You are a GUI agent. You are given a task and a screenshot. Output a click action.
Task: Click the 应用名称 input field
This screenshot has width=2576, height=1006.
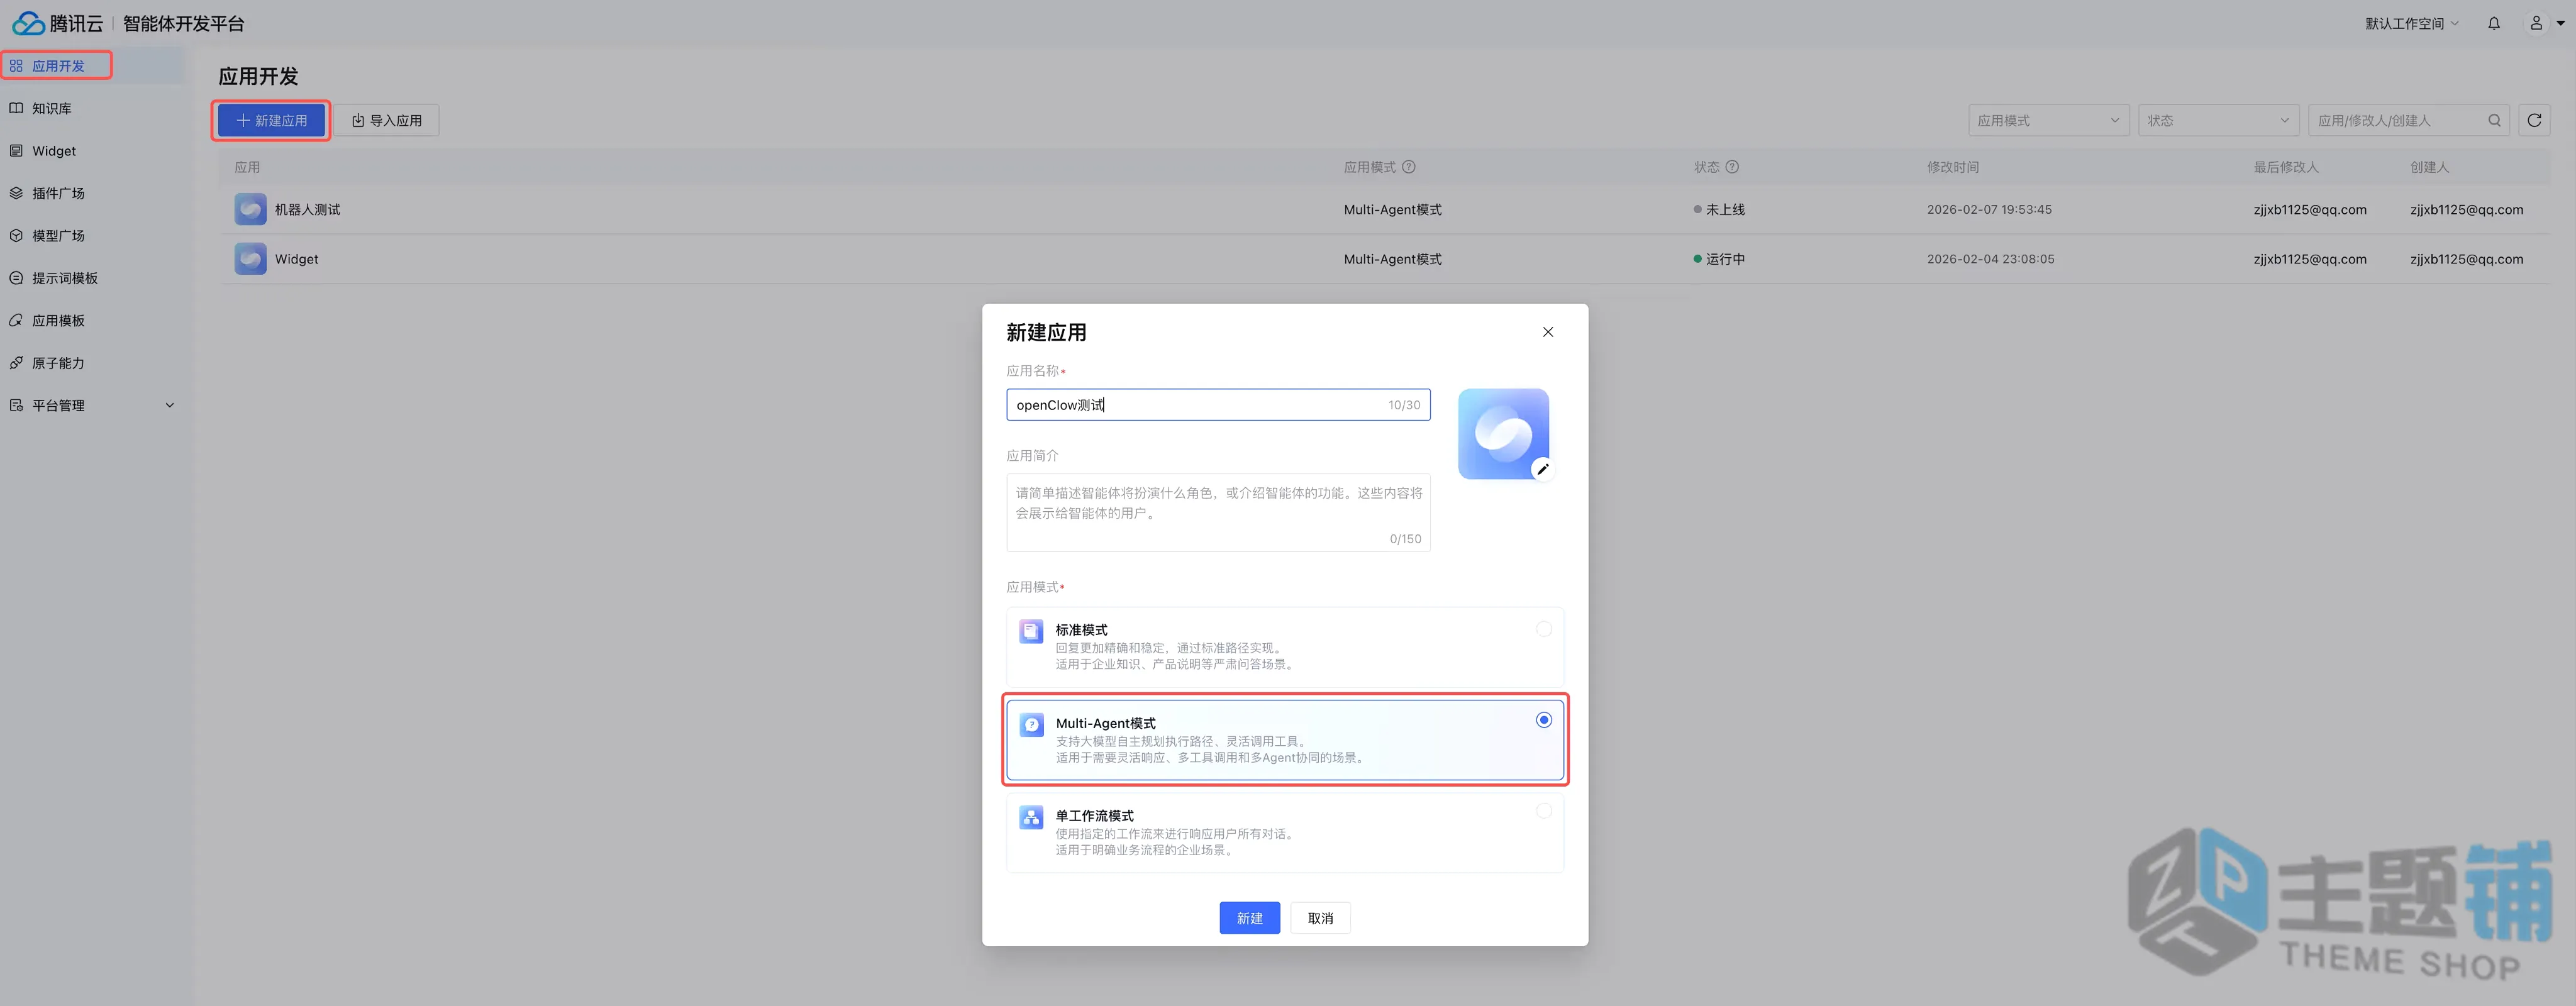[1218, 405]
